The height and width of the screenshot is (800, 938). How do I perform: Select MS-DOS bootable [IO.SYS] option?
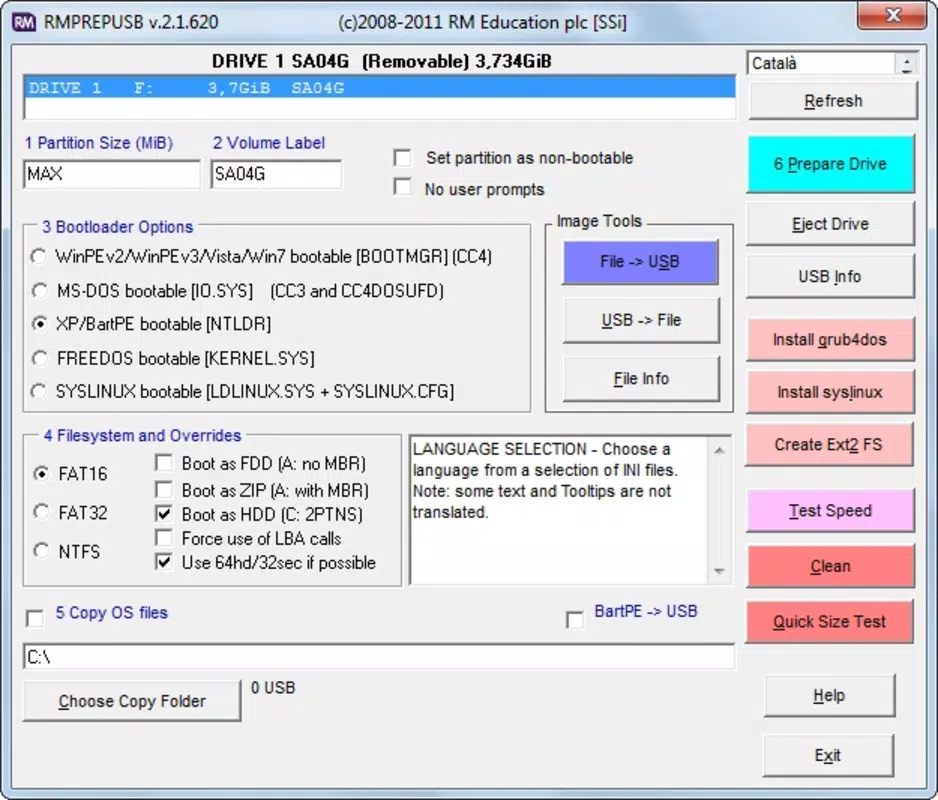(39, 291)
